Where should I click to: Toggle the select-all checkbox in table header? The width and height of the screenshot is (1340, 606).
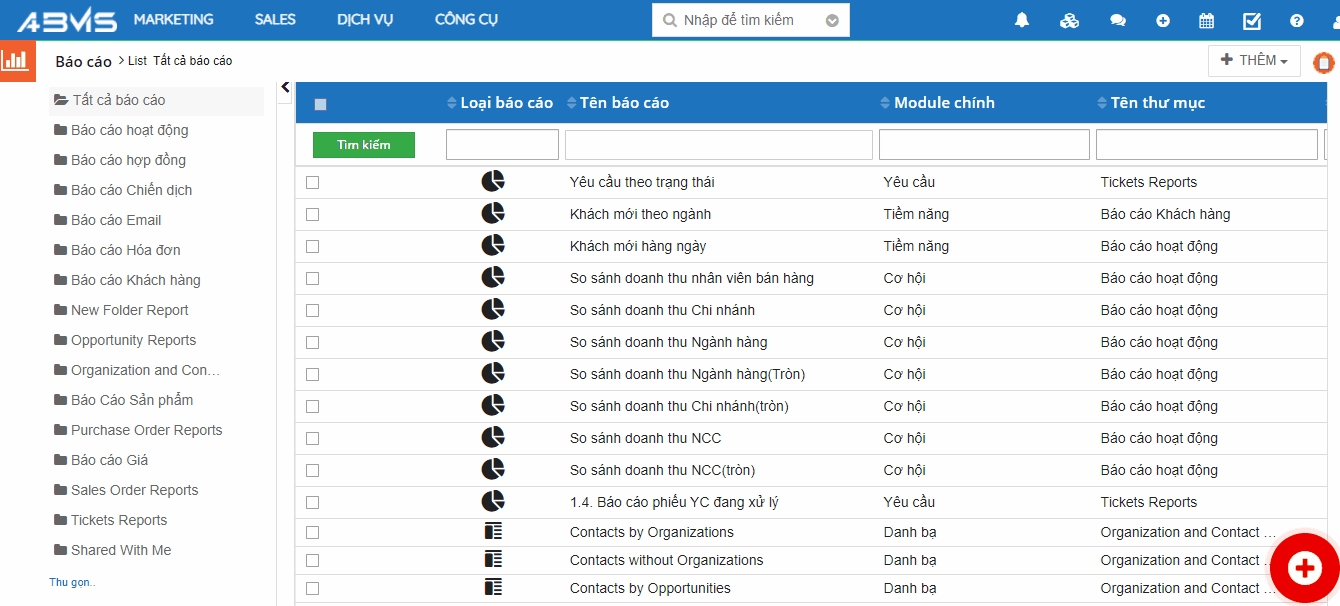[x=321, y=104]
